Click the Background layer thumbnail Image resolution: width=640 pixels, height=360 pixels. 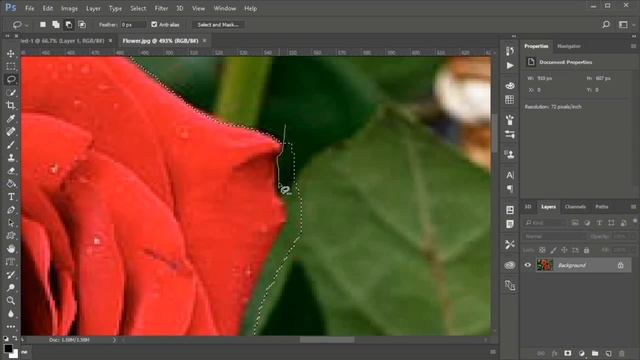pos(544,265)
